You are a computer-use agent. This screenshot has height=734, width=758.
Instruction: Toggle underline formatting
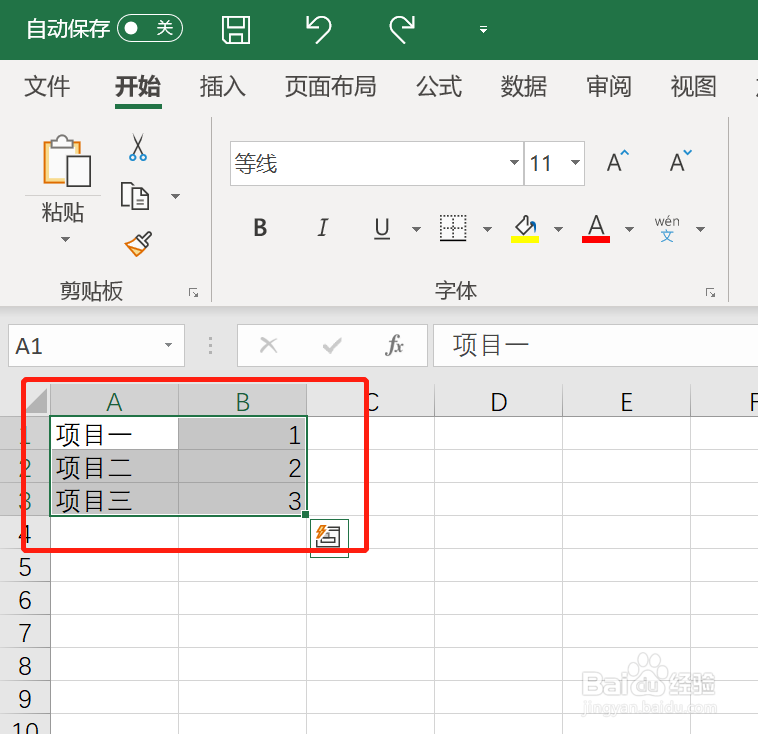pyautogui.click(x=382, y=229)
